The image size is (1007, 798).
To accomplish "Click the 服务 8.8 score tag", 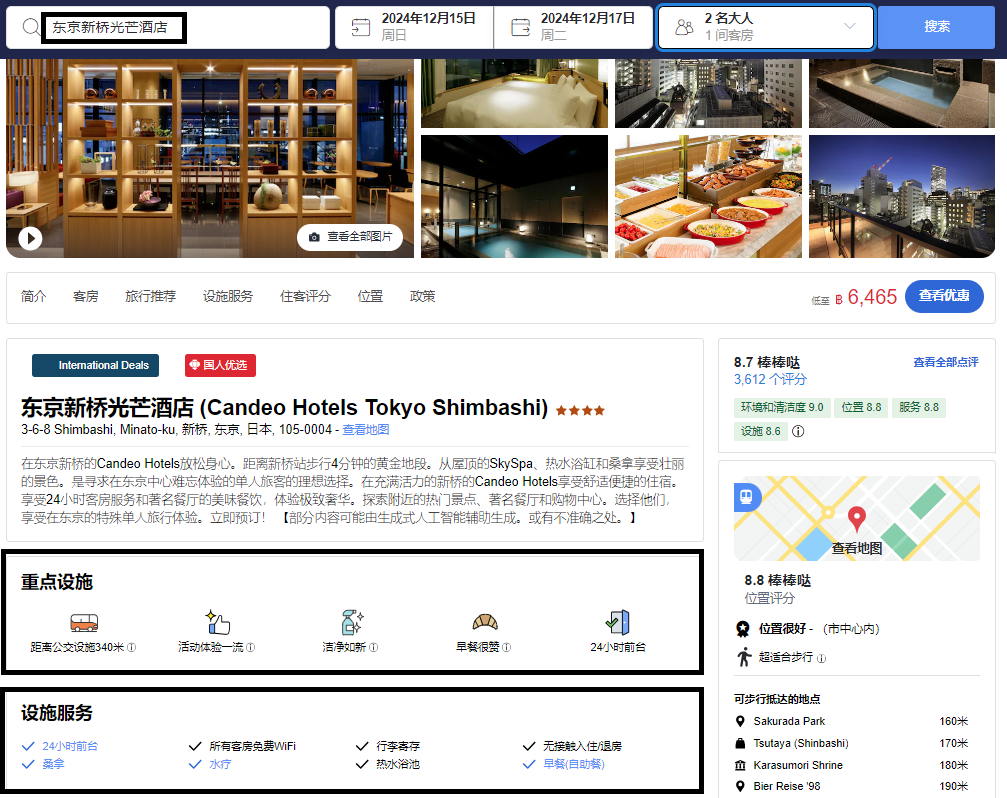I will pos(918,407).
